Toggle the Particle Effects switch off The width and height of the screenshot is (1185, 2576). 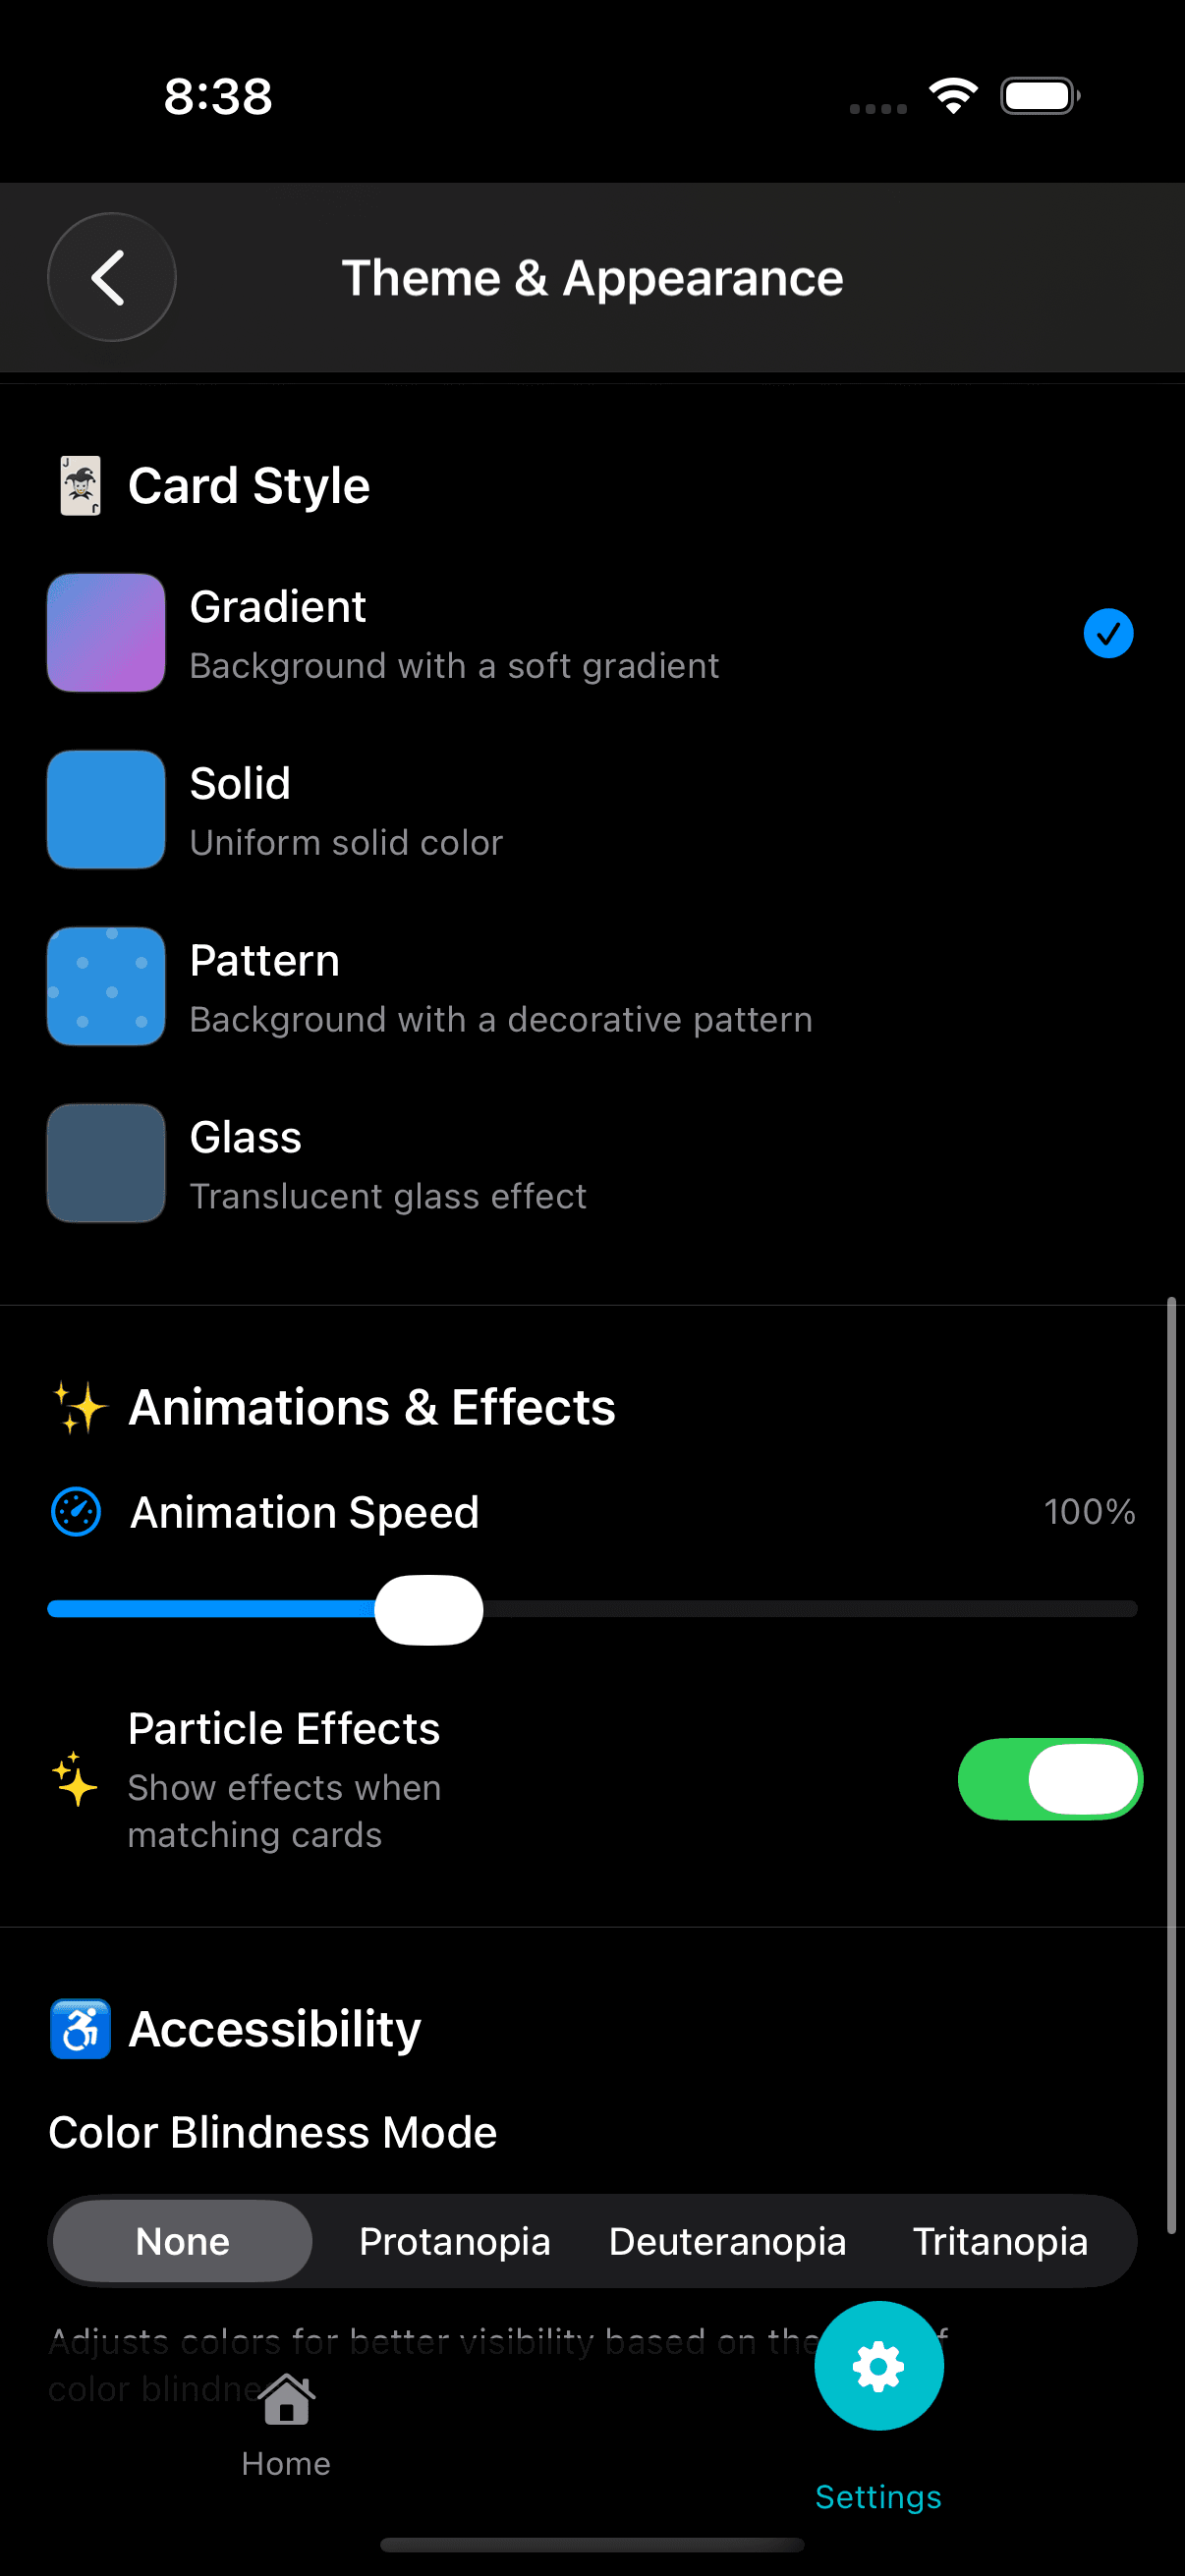pyautogui.click(x=1049, y=1779)
